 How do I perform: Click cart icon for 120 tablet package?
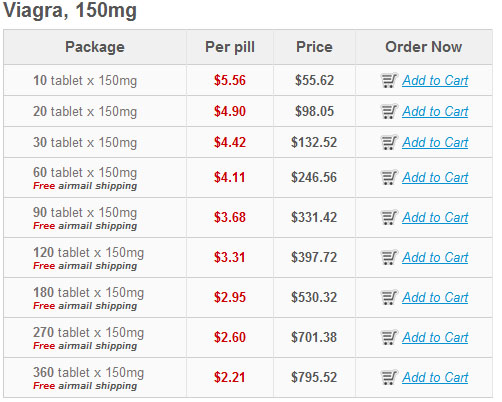(389, 257)
